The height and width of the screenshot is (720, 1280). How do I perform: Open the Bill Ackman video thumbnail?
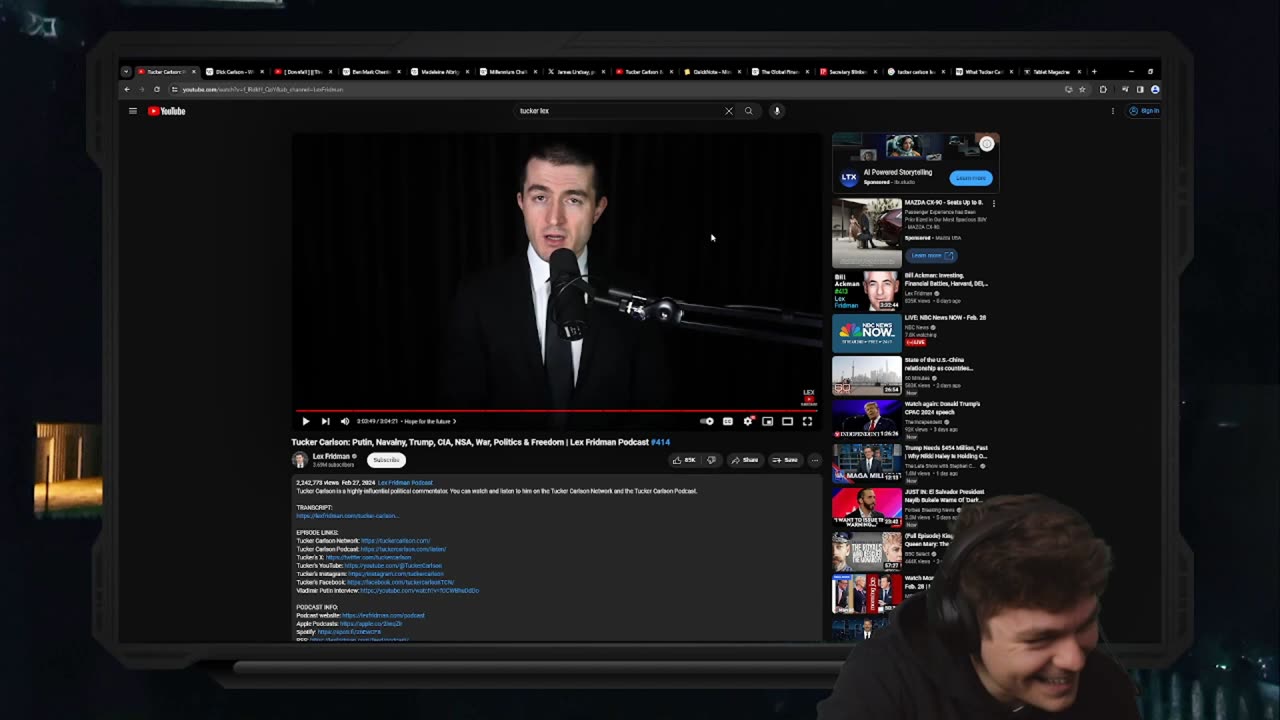[x=866, y=291]
